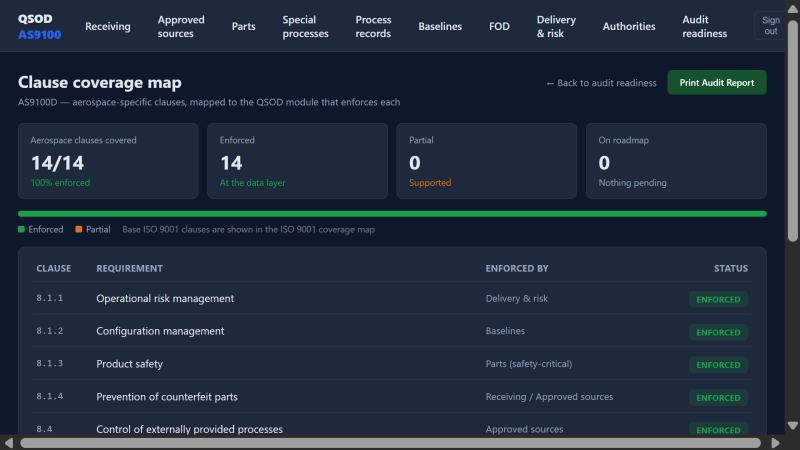Viewport: 800px width, 450px height.
Task: Select Configuration management requirement
Action: pos(160,331)
